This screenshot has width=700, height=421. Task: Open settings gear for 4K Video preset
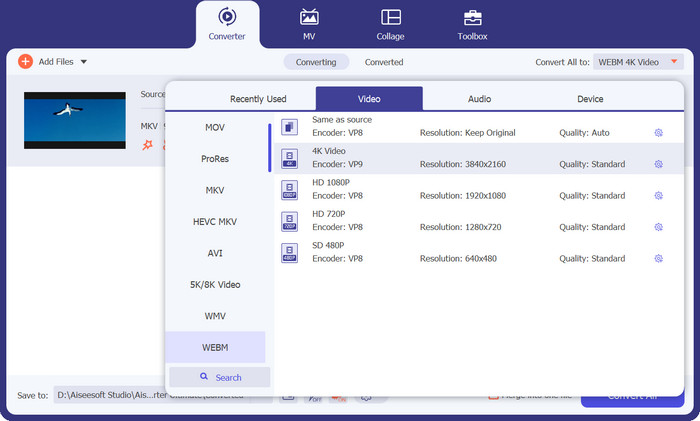[658, 164]
